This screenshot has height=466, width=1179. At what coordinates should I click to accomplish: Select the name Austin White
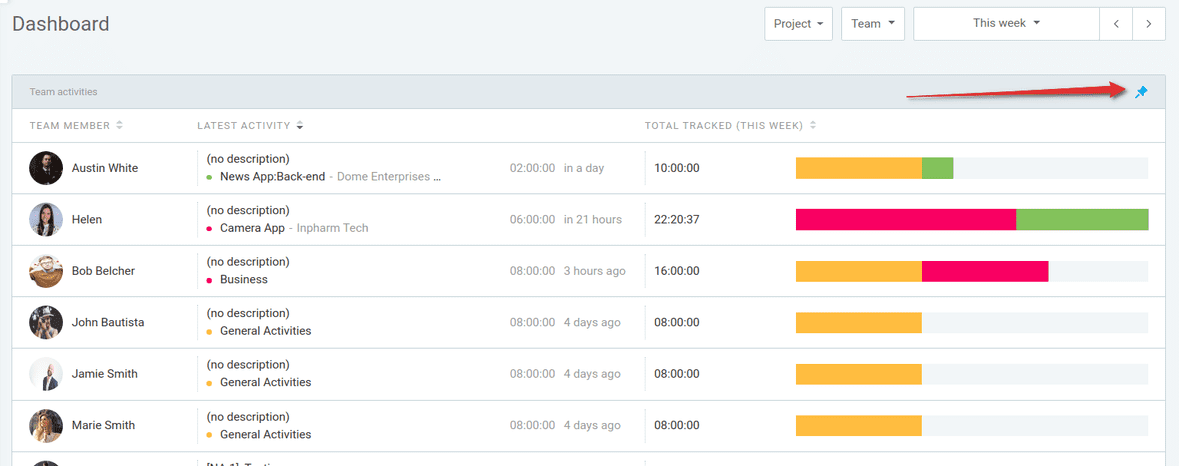tap(105, 168)
